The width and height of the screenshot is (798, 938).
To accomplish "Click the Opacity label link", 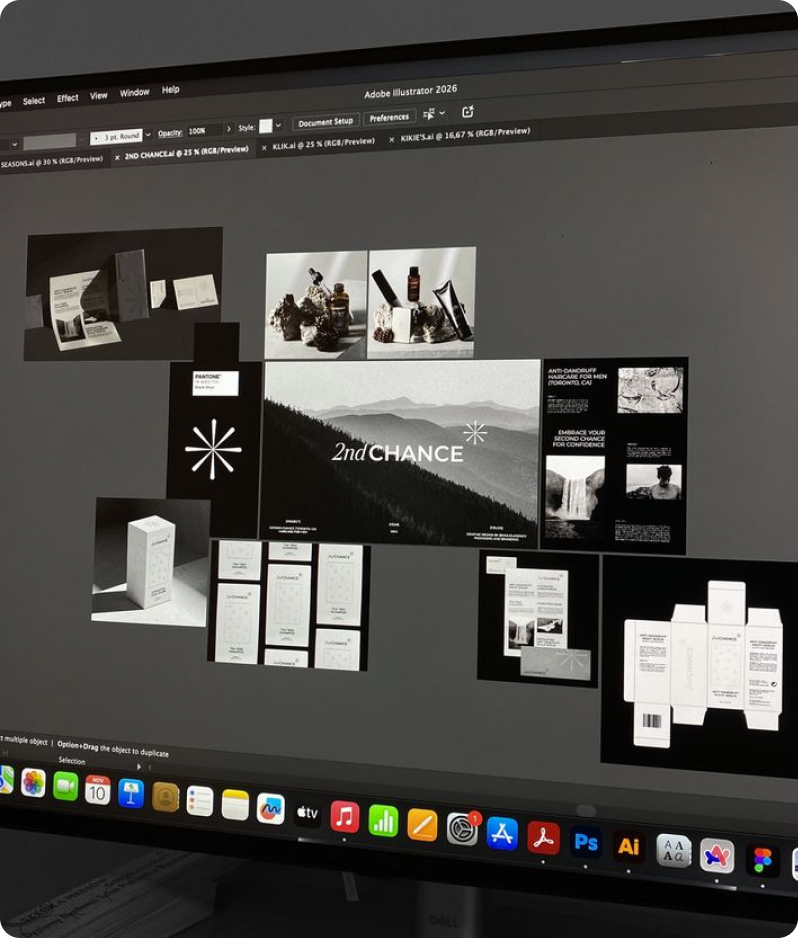I will 170,133.
